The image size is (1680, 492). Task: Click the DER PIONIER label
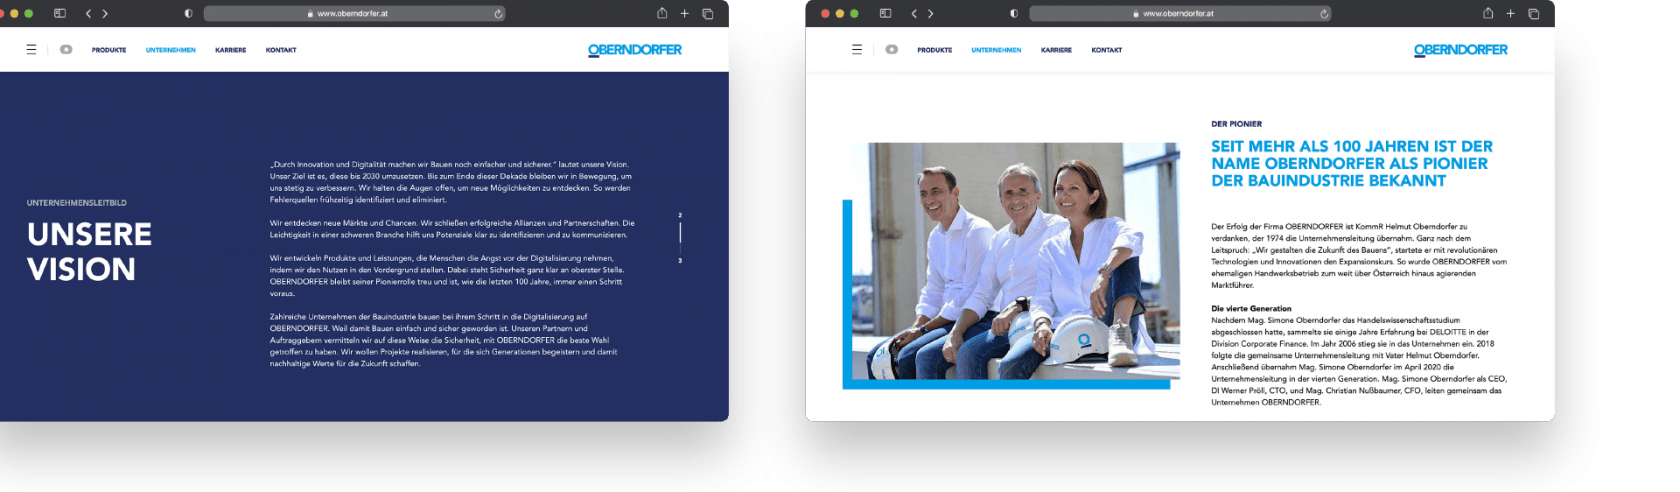[x=1237, y=124]
